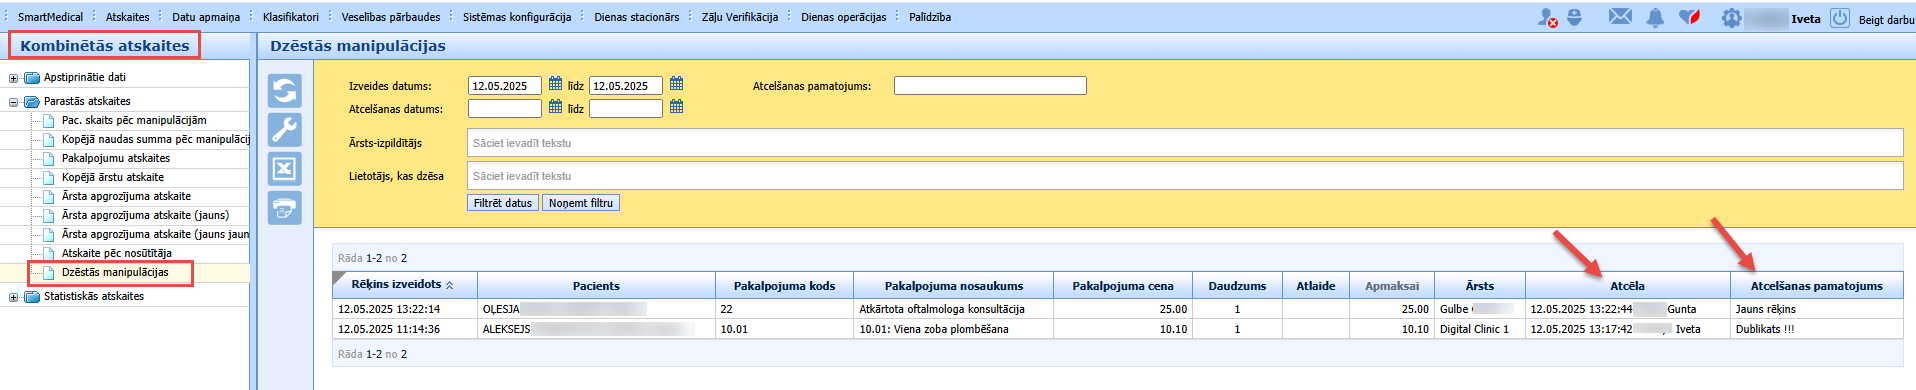
Task: Click the Atcelšanas datums start date field
Action: click(504, 109)
